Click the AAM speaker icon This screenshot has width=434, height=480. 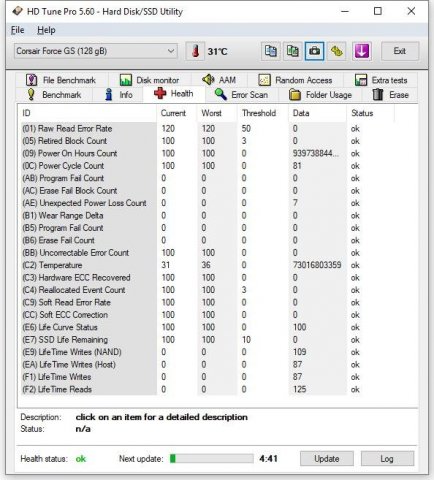208,80
